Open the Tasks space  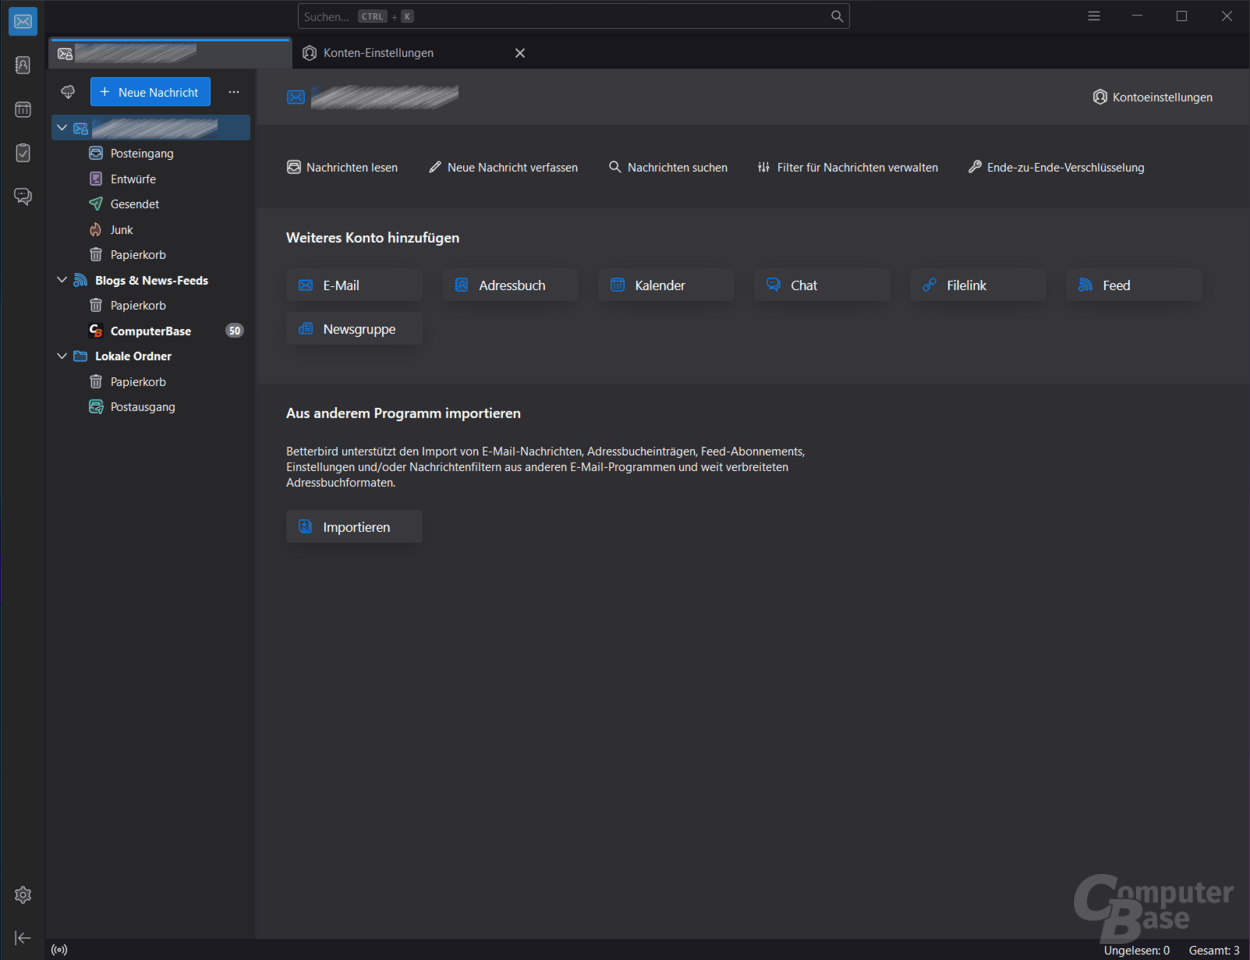tap(22, 152)
